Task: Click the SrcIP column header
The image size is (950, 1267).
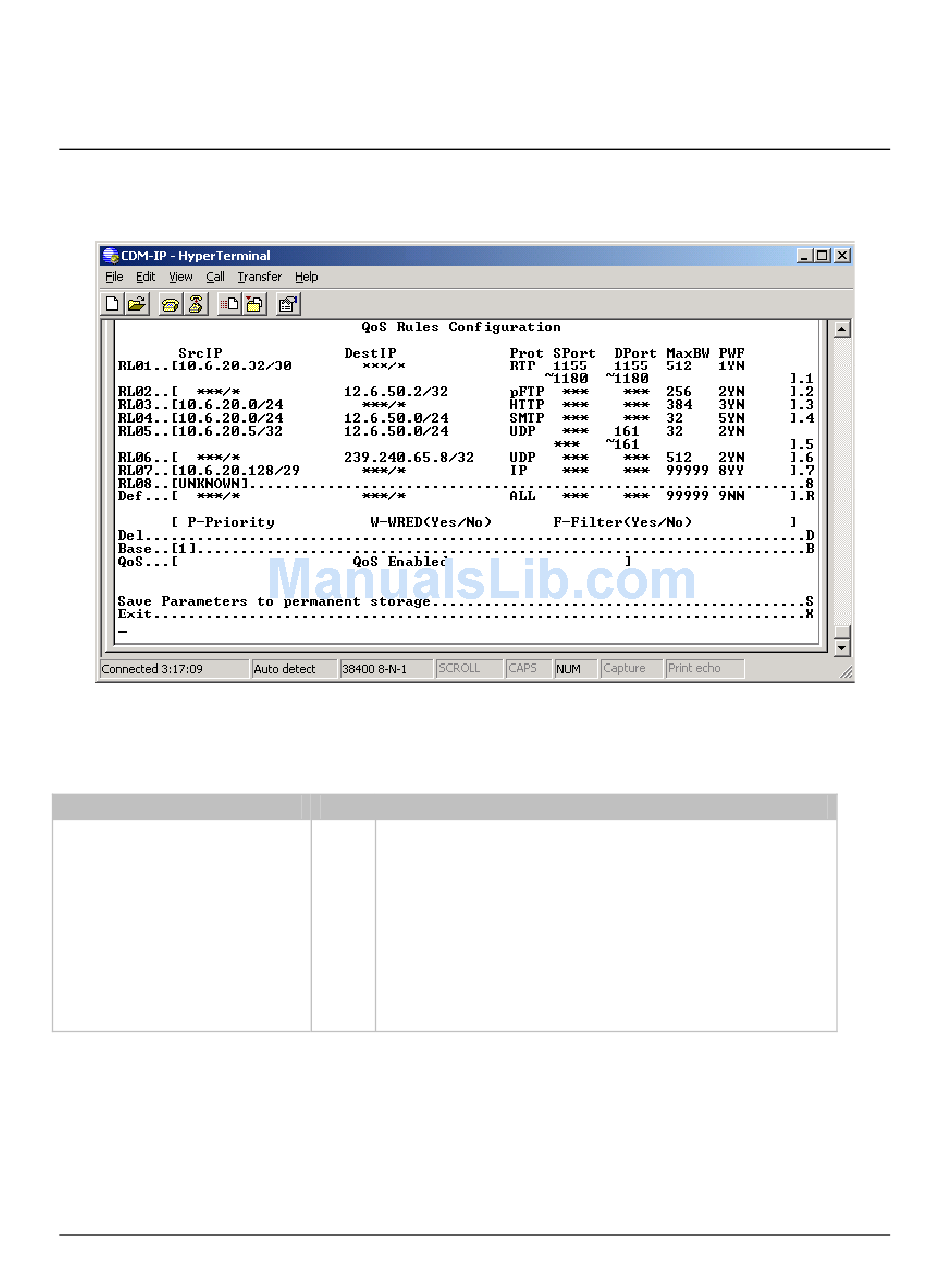Action: click(x=200, y=353)
